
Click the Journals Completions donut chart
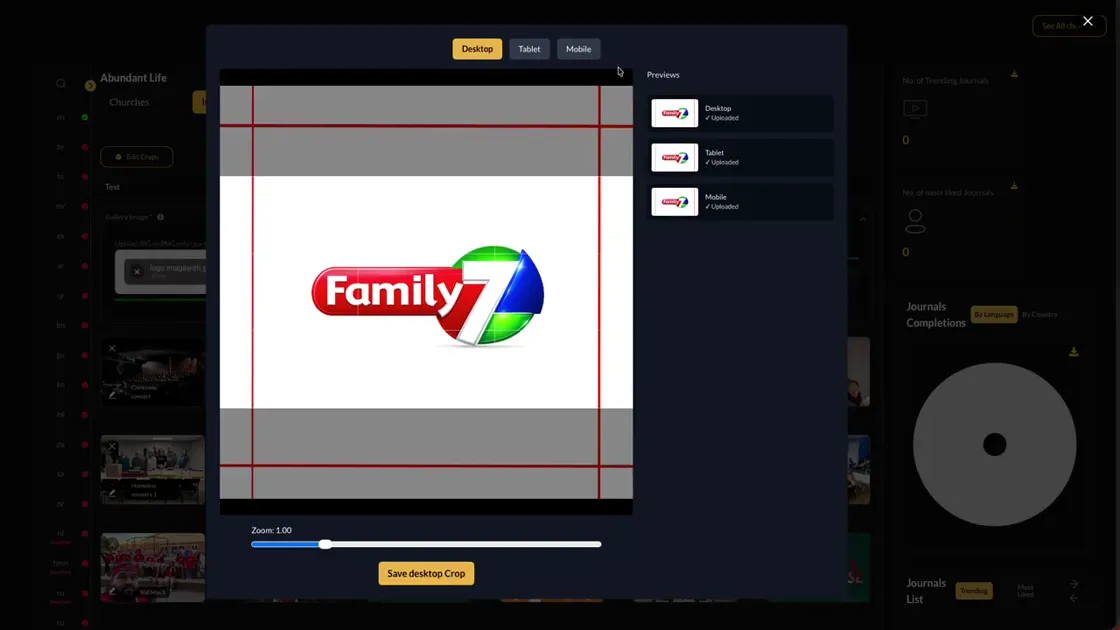point(994,444)
